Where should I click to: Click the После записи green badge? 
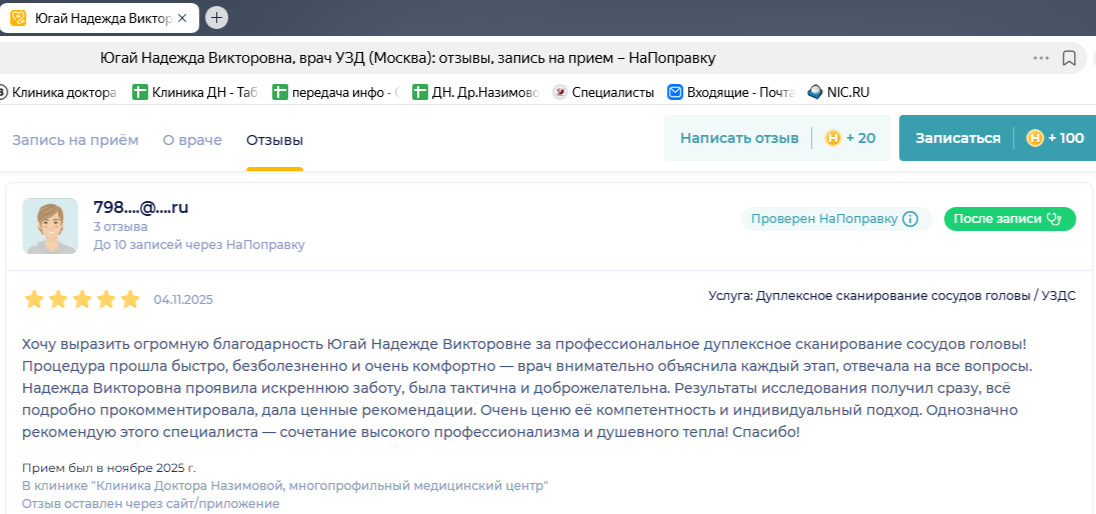1009,220
